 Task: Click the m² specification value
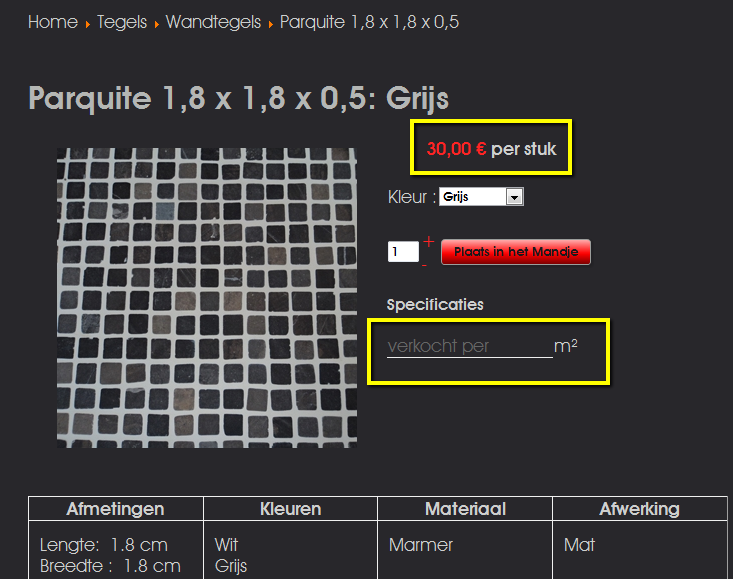click(566, 346)
